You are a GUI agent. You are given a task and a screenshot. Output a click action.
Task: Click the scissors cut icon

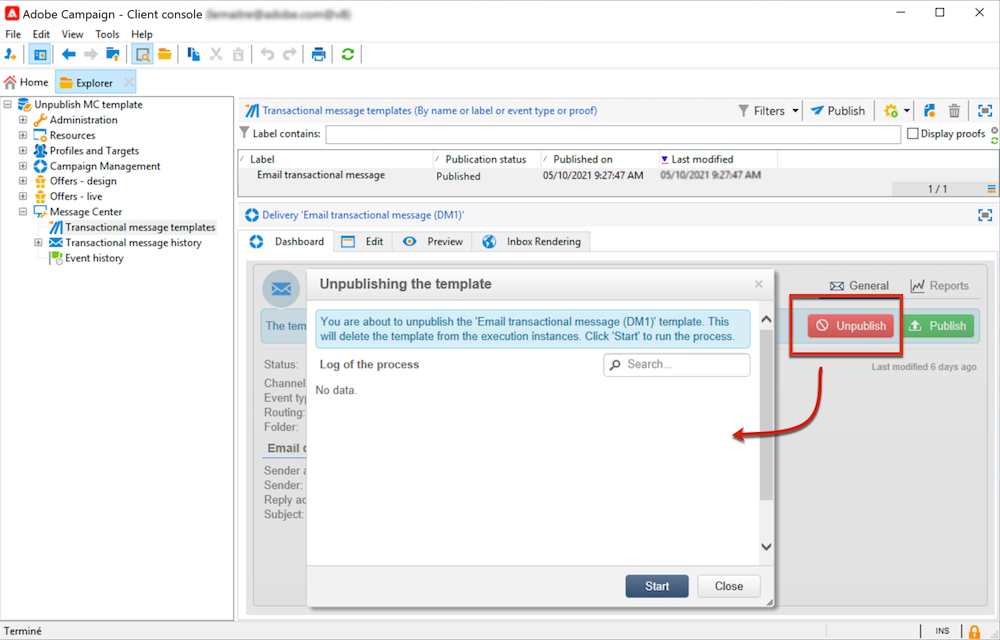[216, 55]
